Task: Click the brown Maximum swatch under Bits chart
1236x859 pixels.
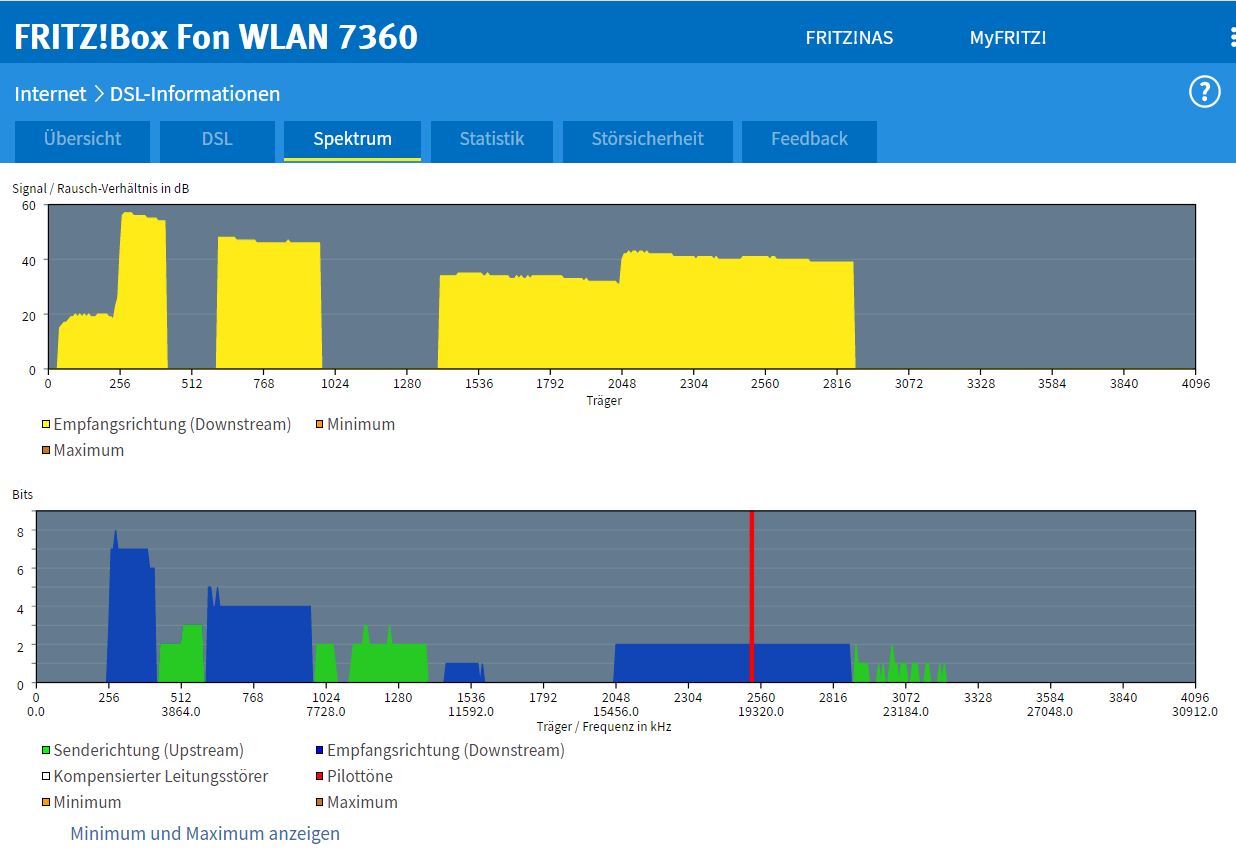Action: coord(319,803)
